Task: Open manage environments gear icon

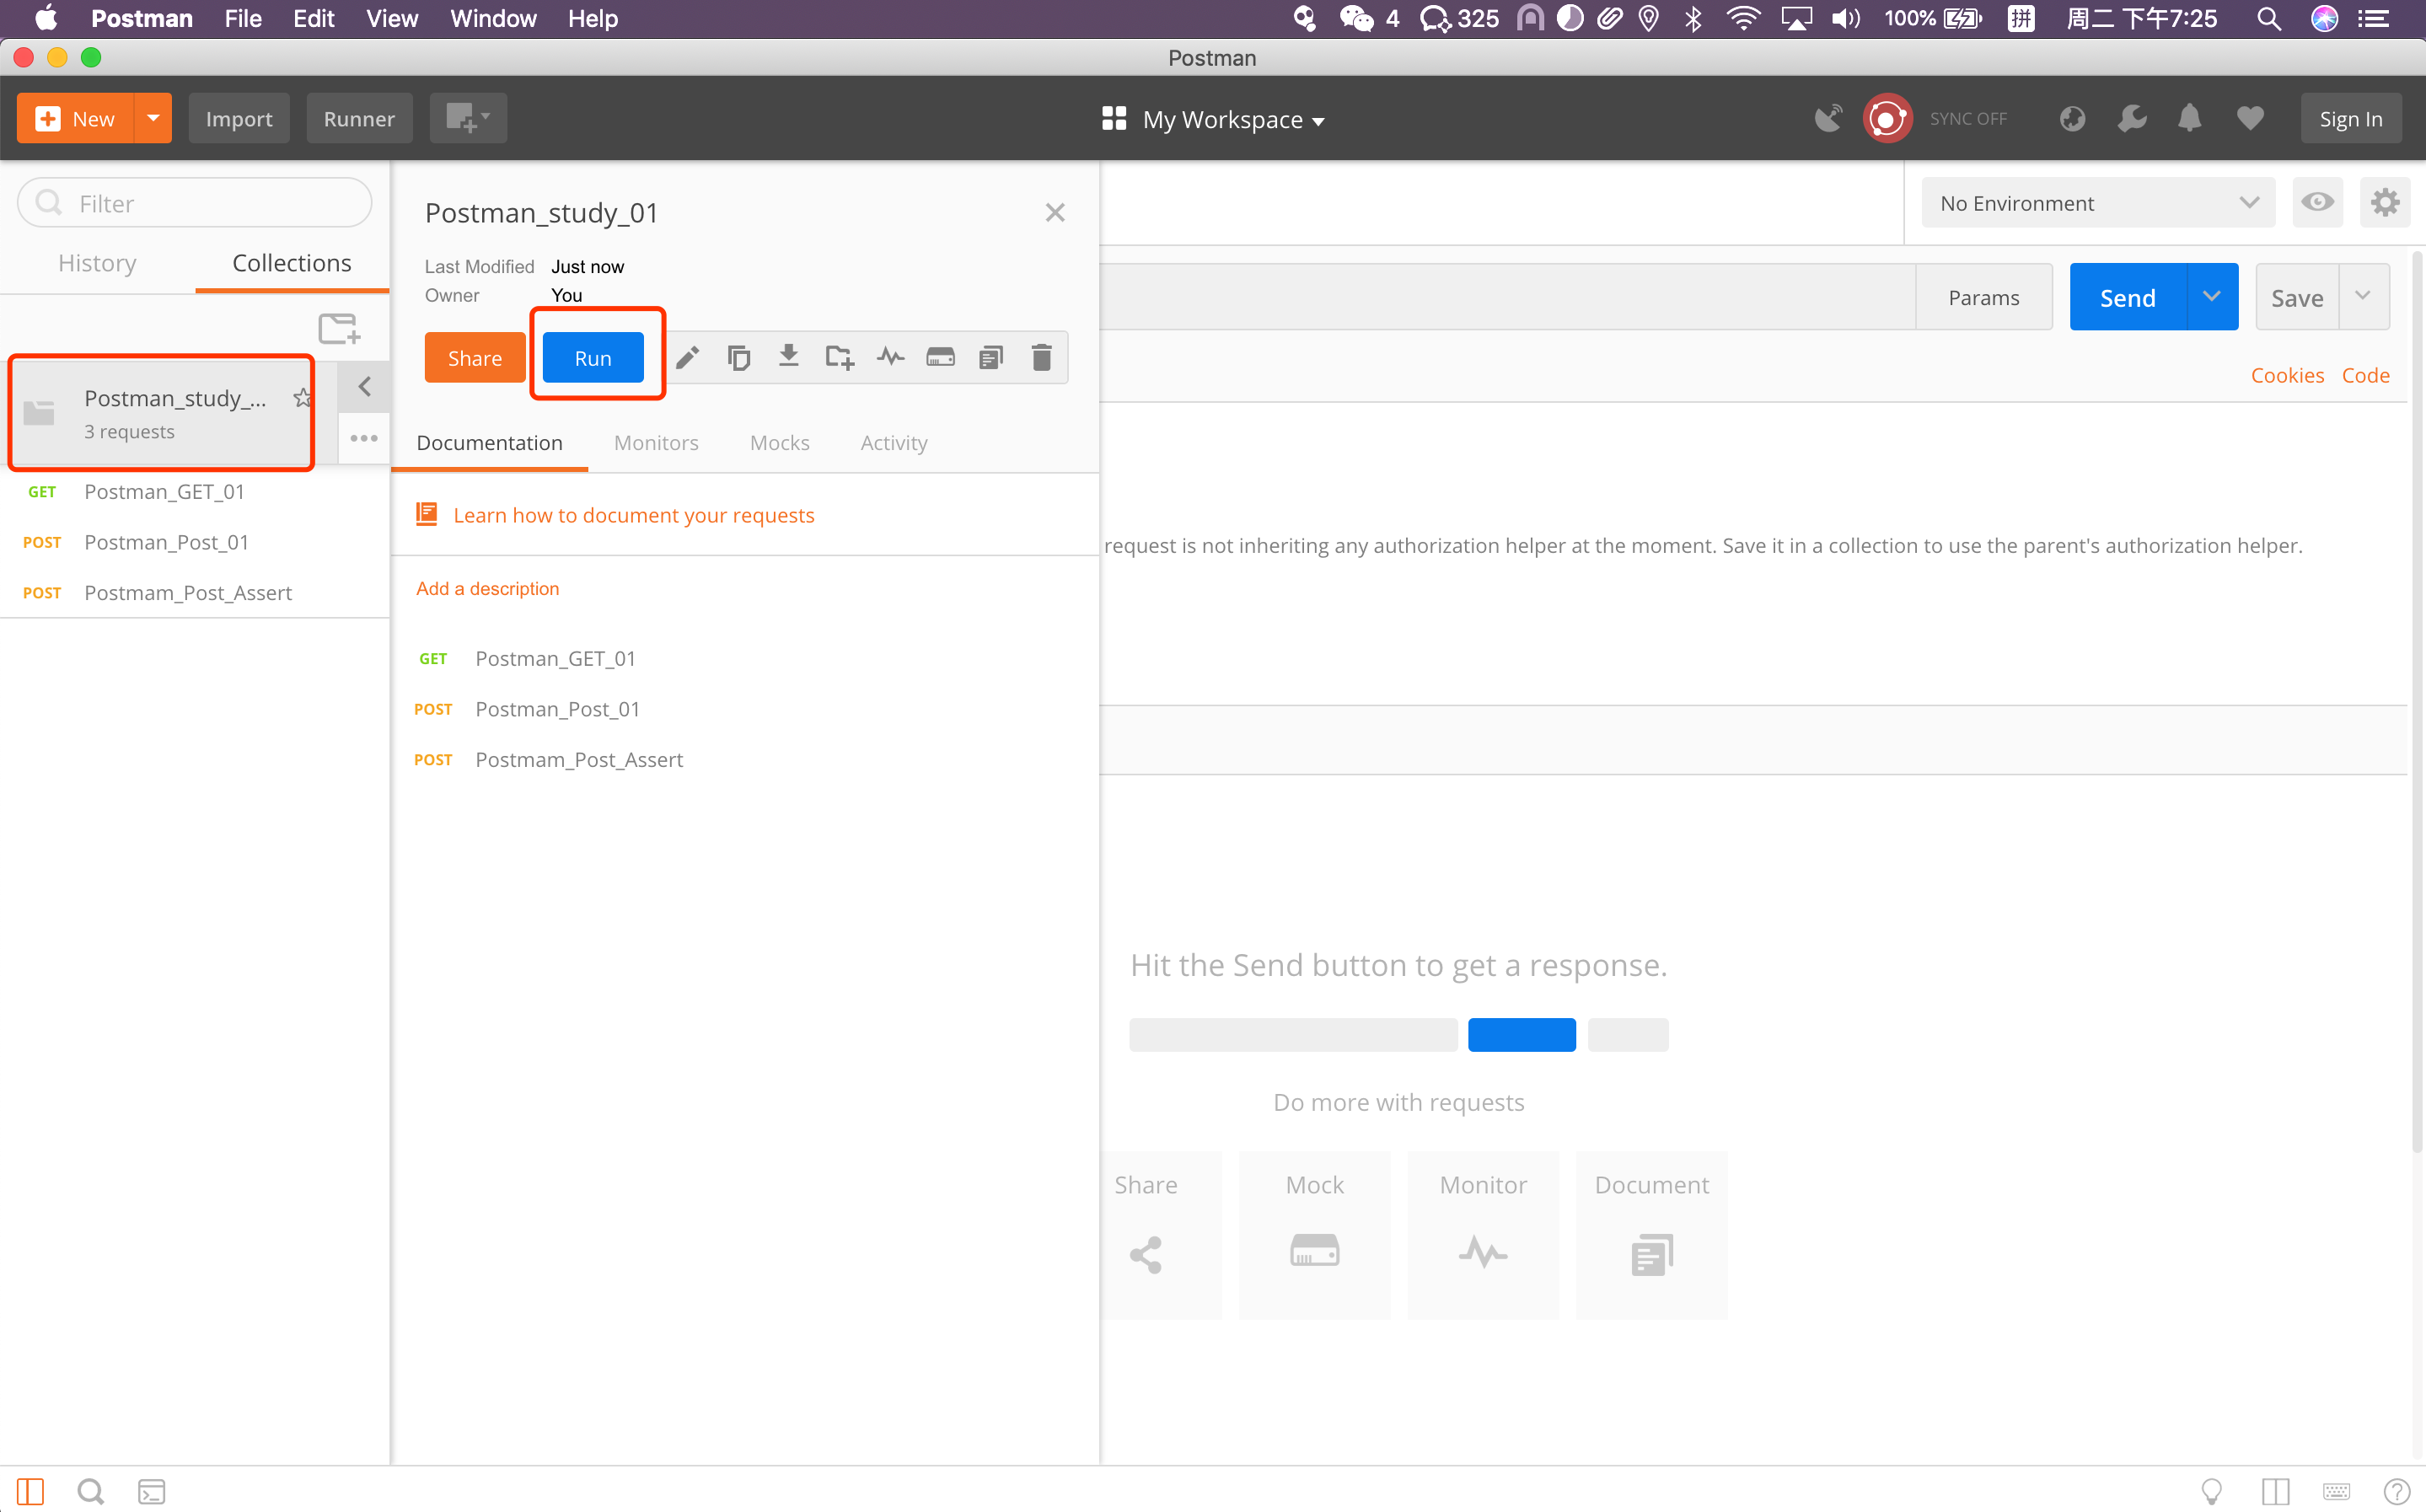Action: [2385, 203]
